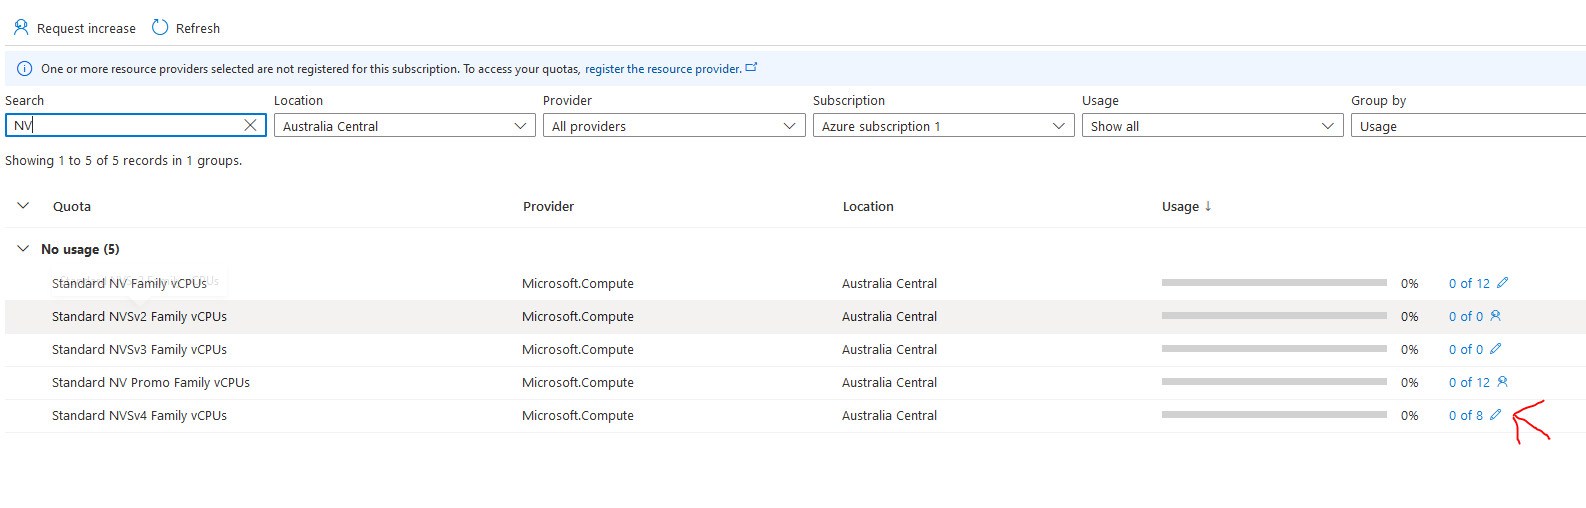
Task: Click the Refresh button label
Action: [x=198, y=28]
